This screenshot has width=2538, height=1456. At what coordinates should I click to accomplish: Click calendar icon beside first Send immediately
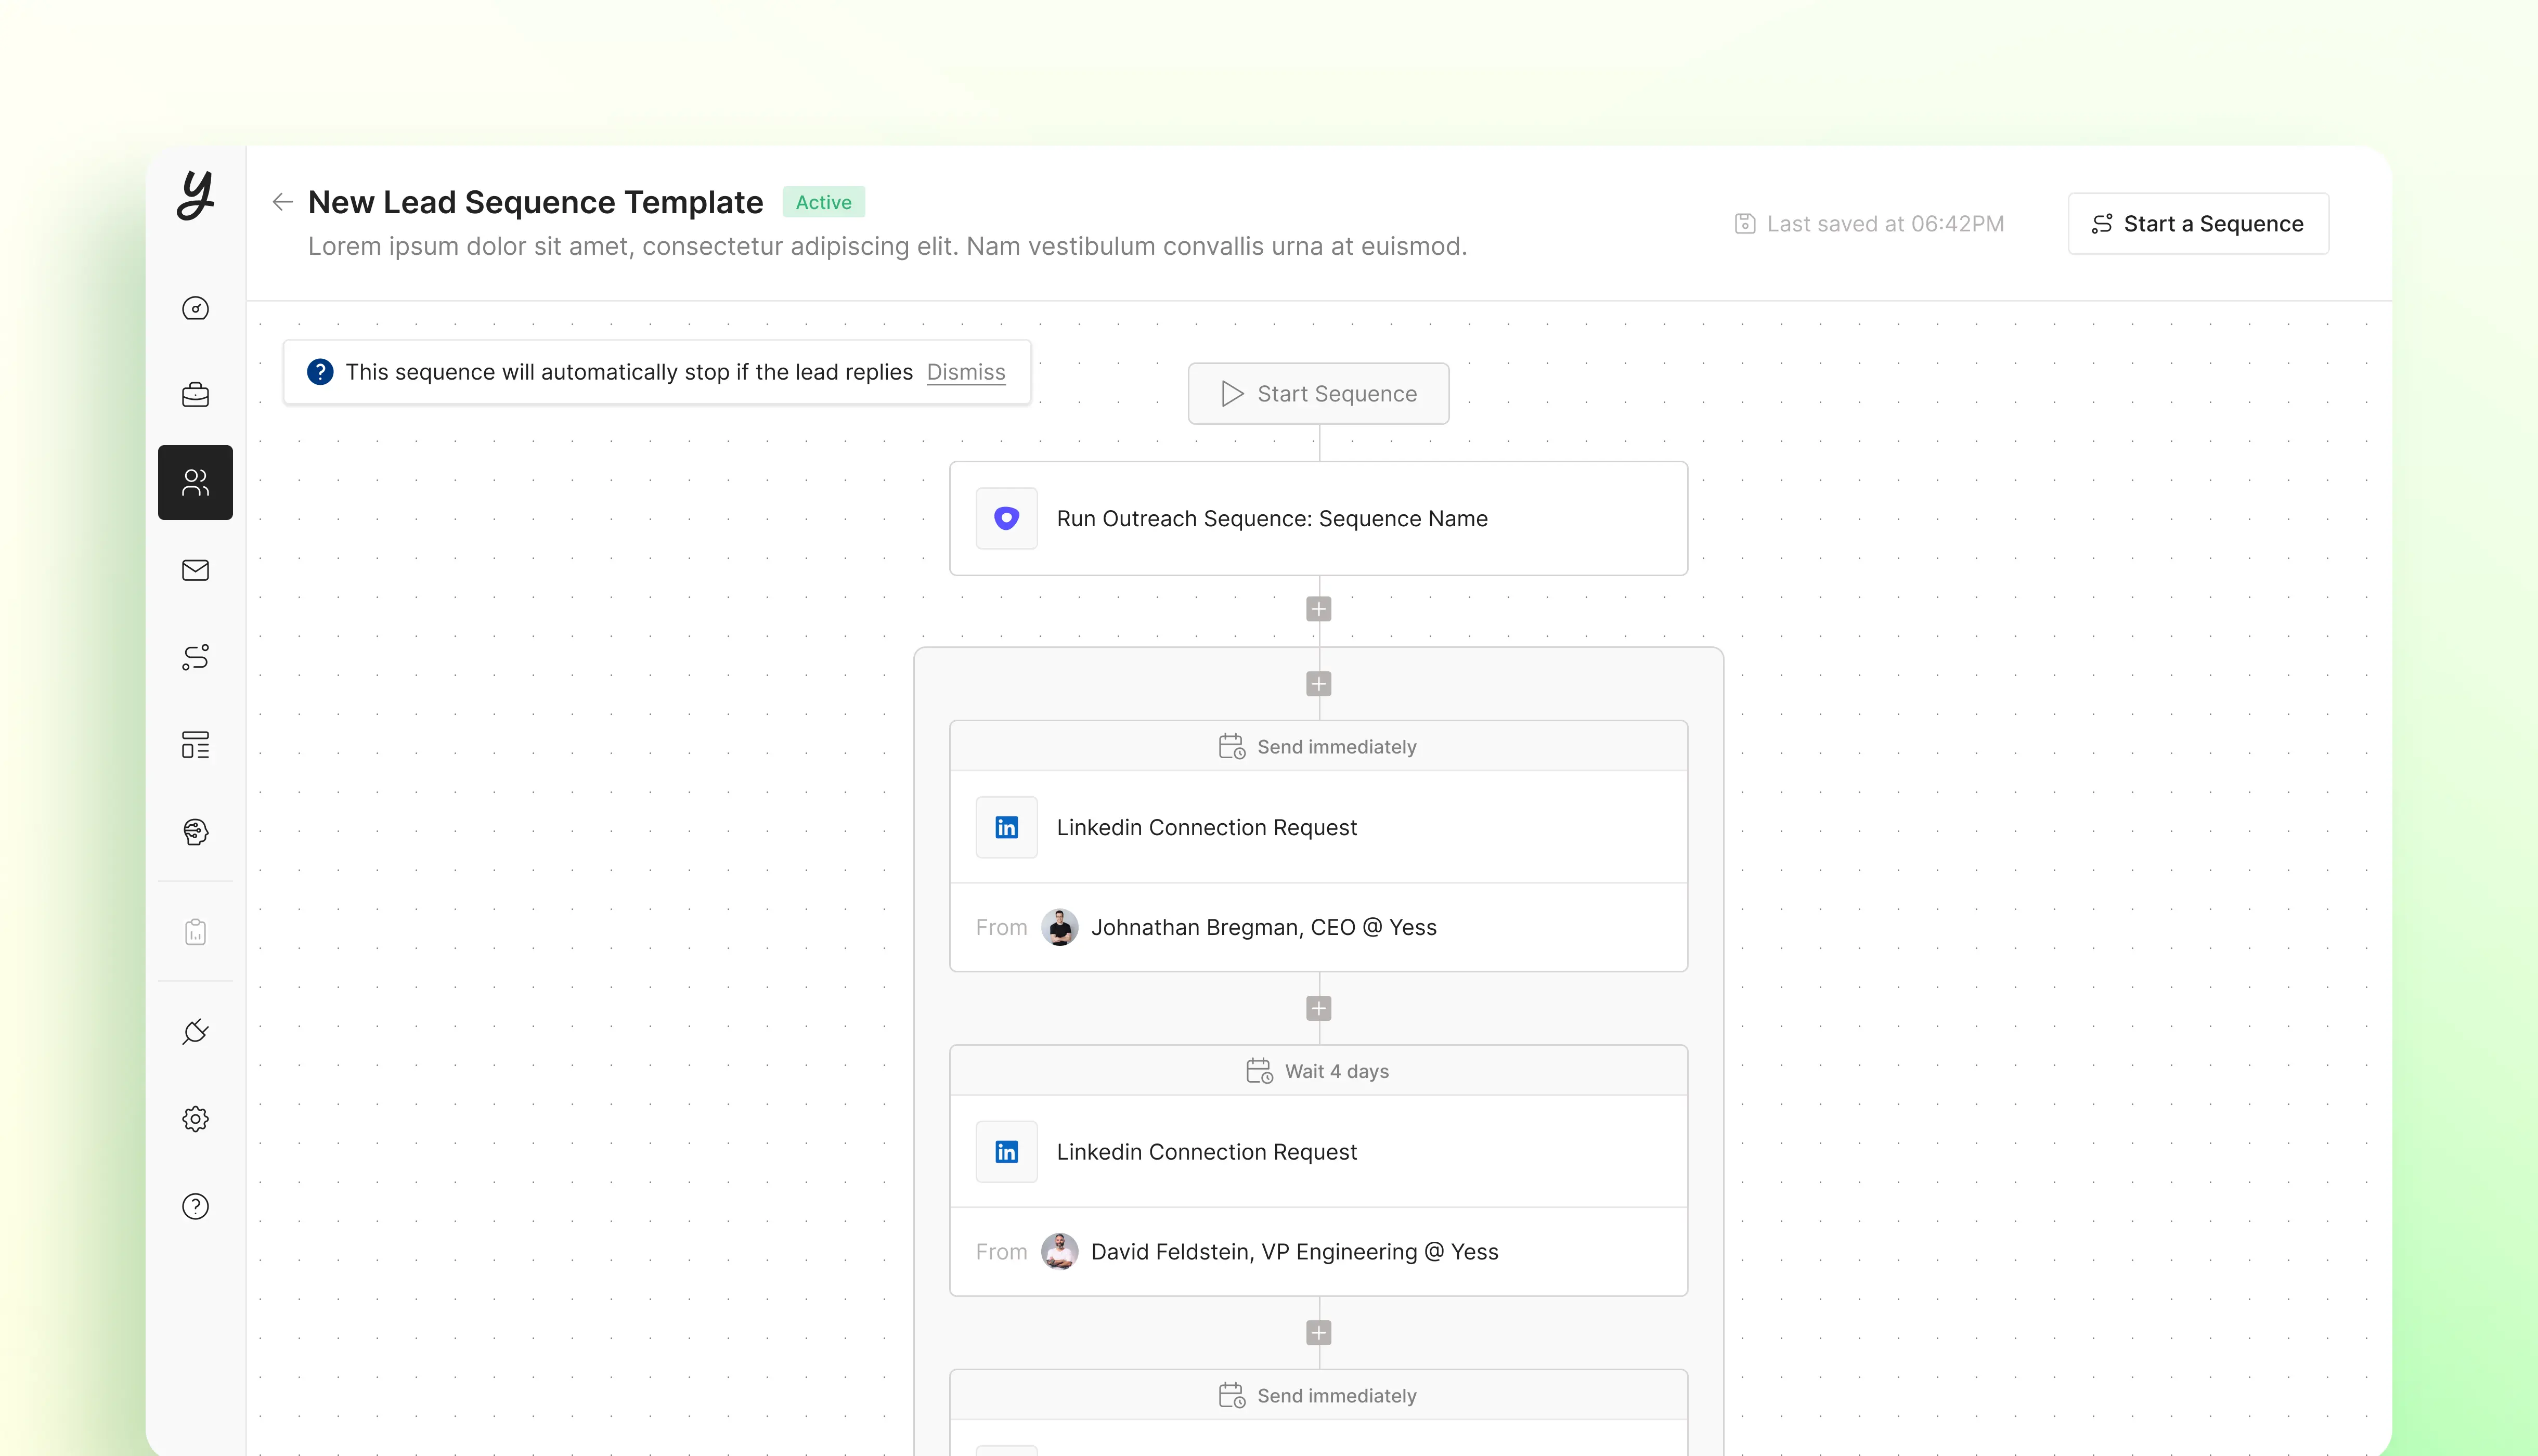tap(1232, 747)
